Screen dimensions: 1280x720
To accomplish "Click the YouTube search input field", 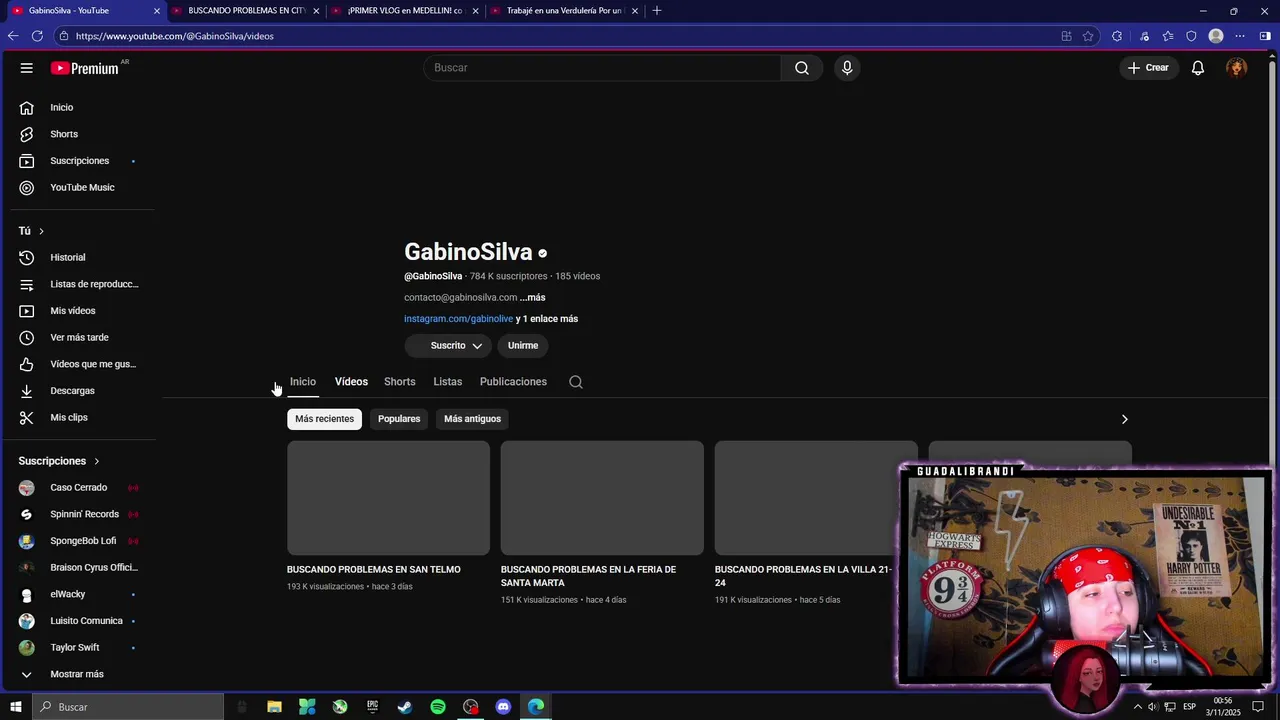I will tap(602, 68).
